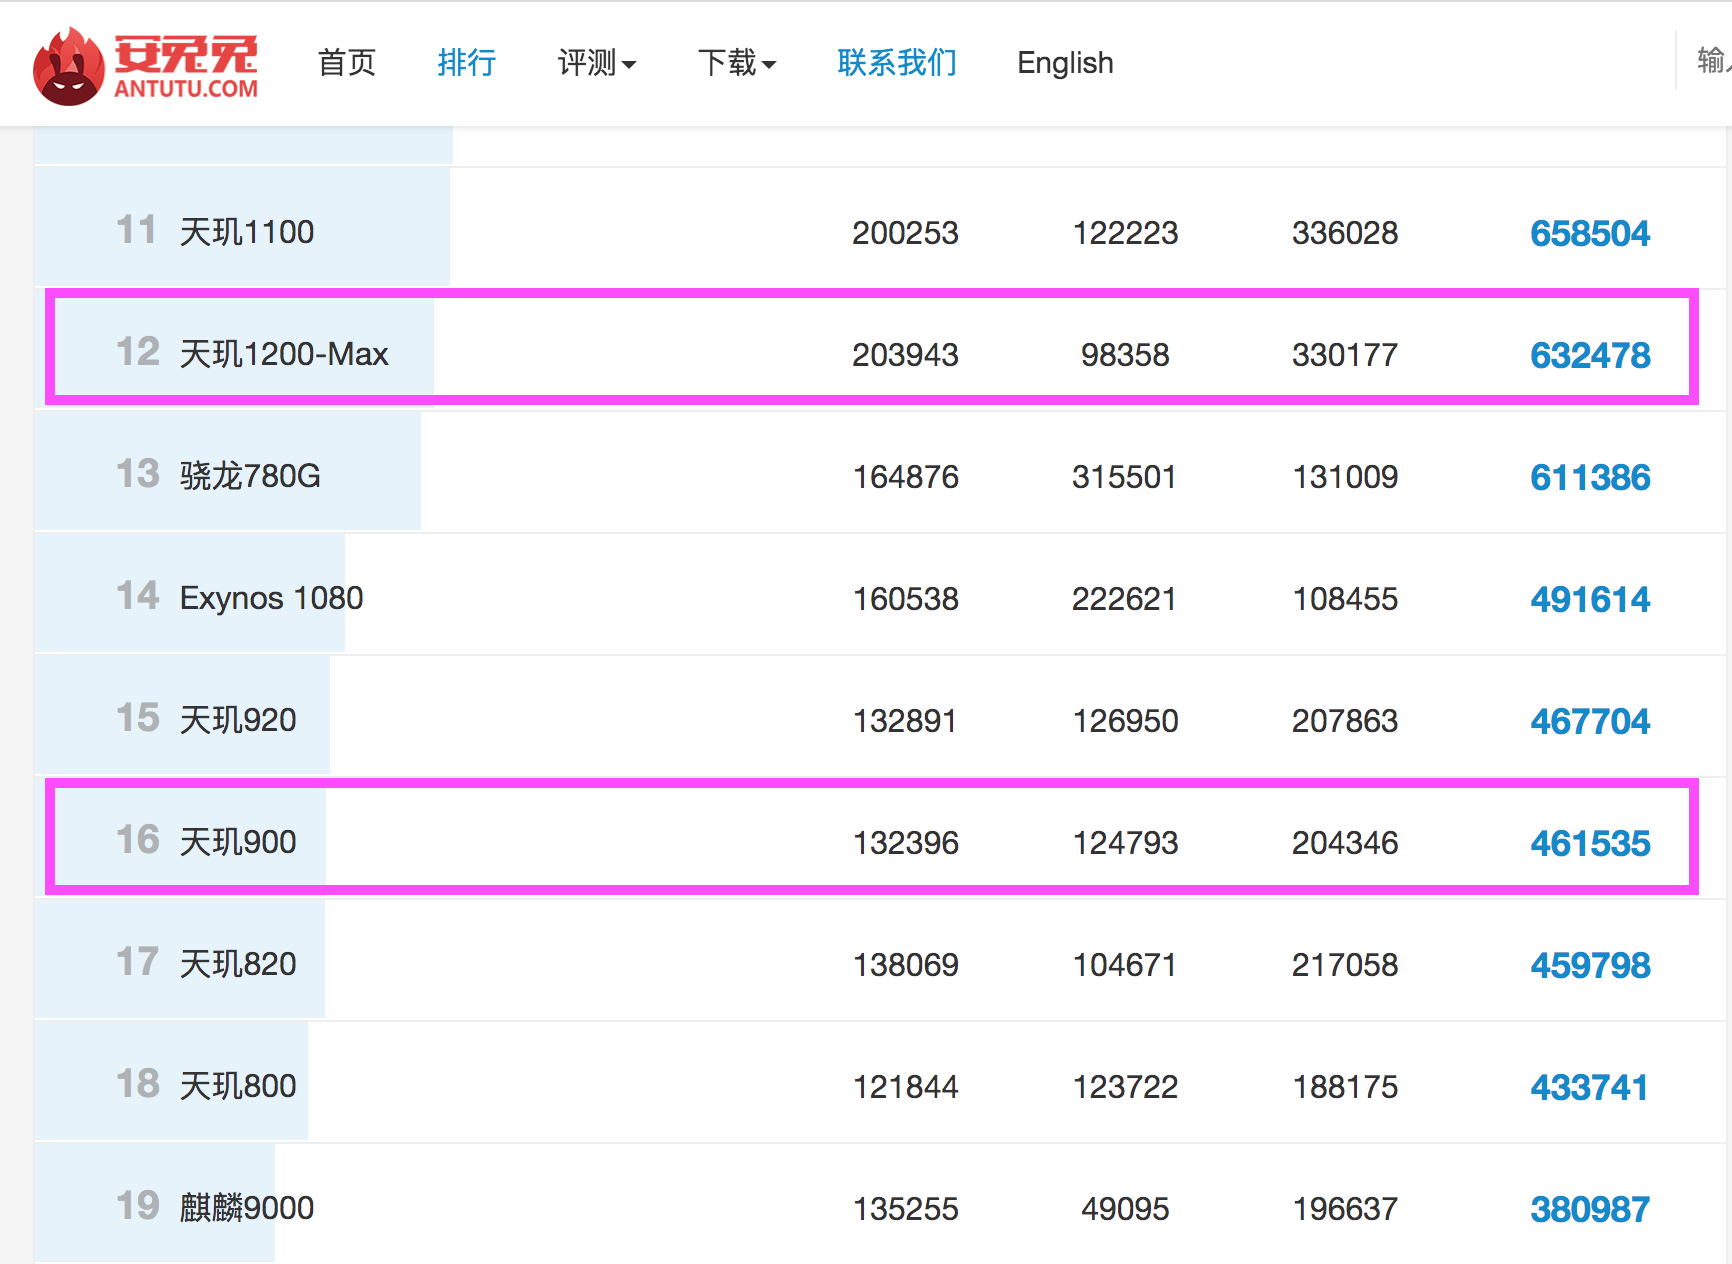Click total score 658504
The image size is (1732, 1264).
pyautogui.click(x=1590, y=233)
